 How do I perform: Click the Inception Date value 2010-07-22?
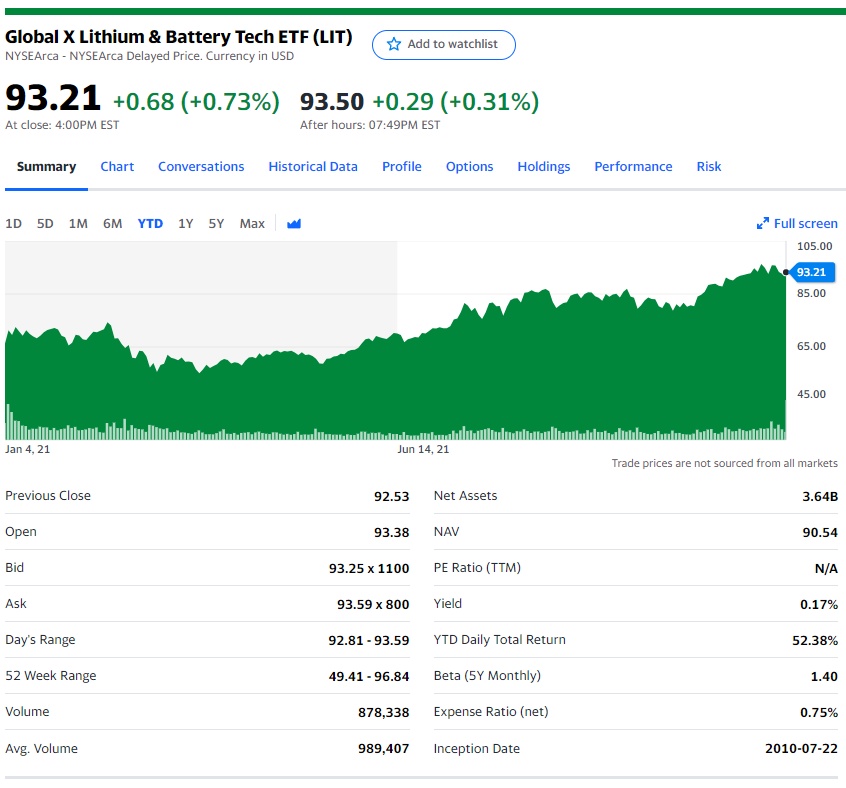coord(801,749)
